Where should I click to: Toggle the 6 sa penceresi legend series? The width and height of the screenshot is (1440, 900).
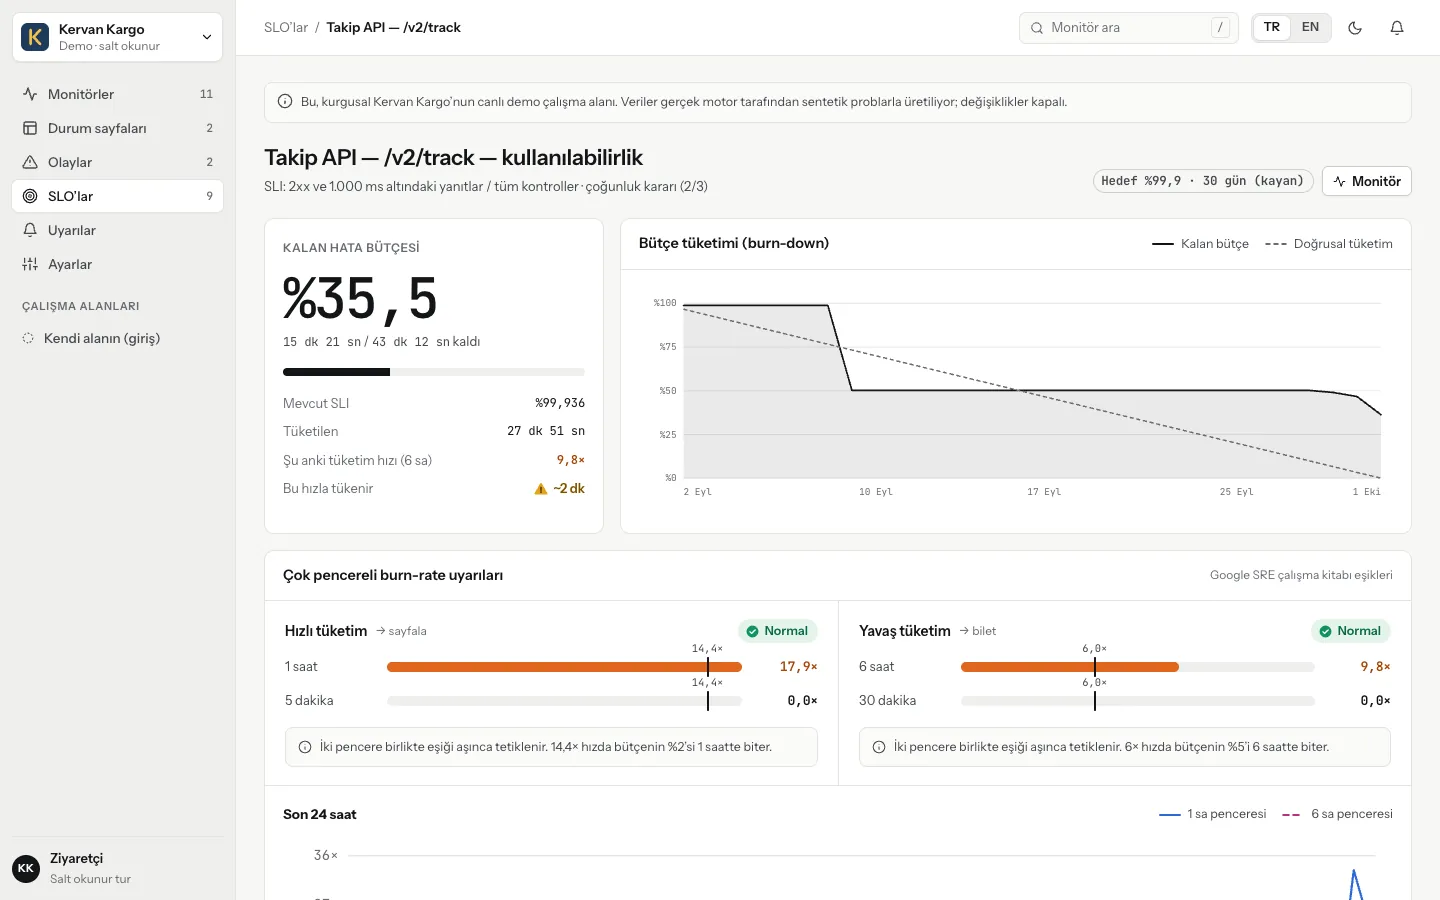[x=1337, y=814]
